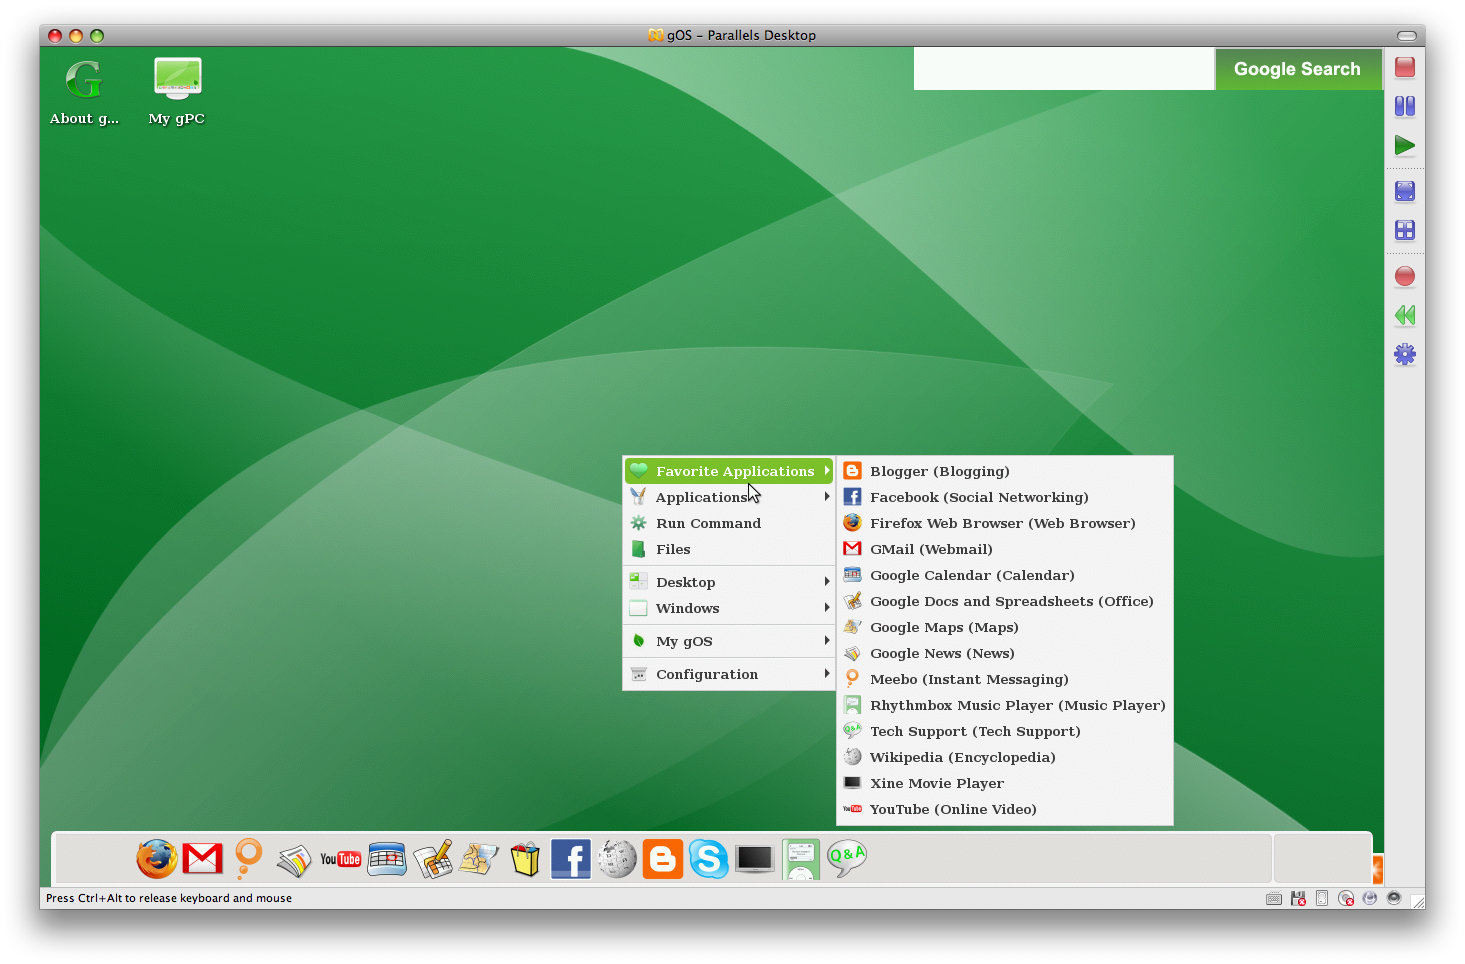Stop the virtual machine with red square
Screen dimensions: 1465x964
[1405, 67]
